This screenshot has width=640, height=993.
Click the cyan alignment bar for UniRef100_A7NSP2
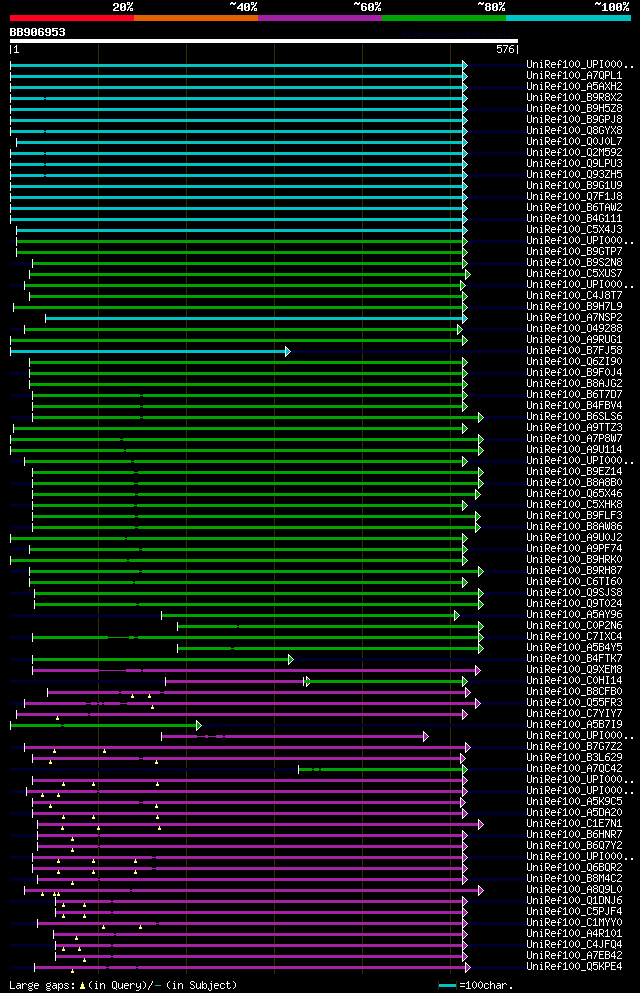(x=254, y=319)
